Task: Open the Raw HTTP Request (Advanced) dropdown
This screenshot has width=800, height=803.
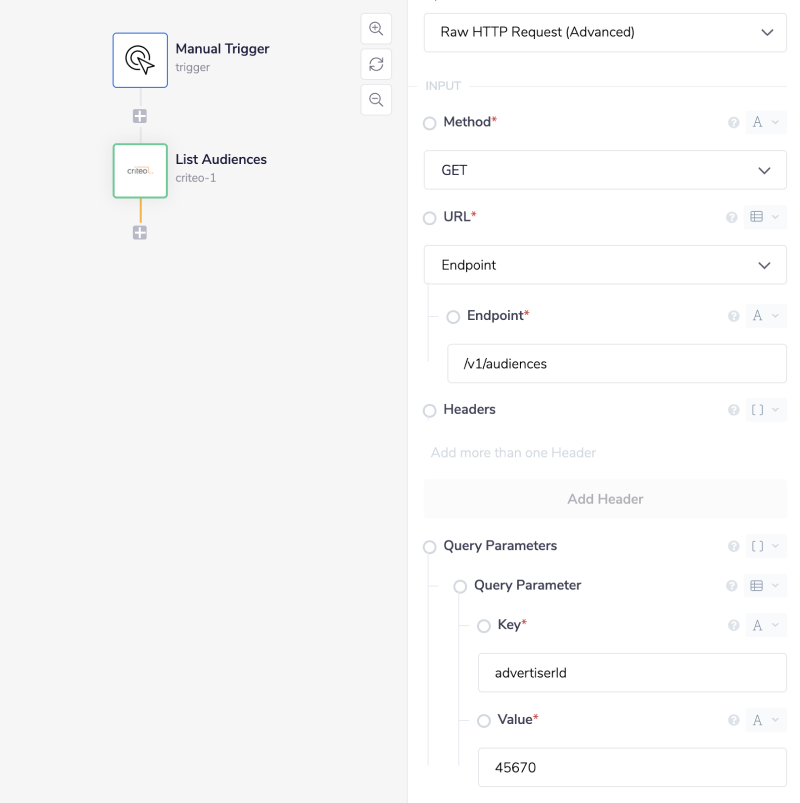Action: (x=605, y=32)
